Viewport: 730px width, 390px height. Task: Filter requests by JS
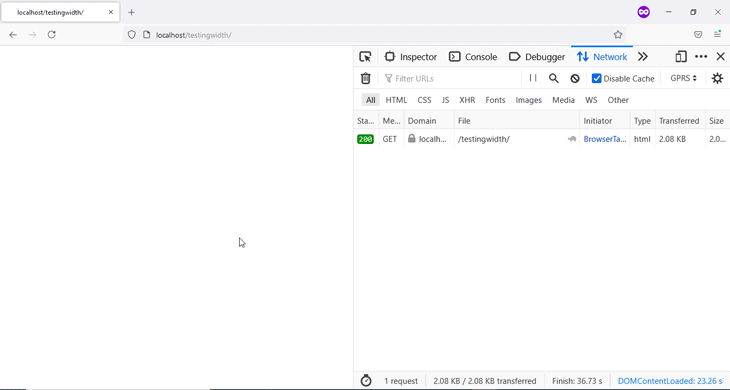click(x=446, y=100)
